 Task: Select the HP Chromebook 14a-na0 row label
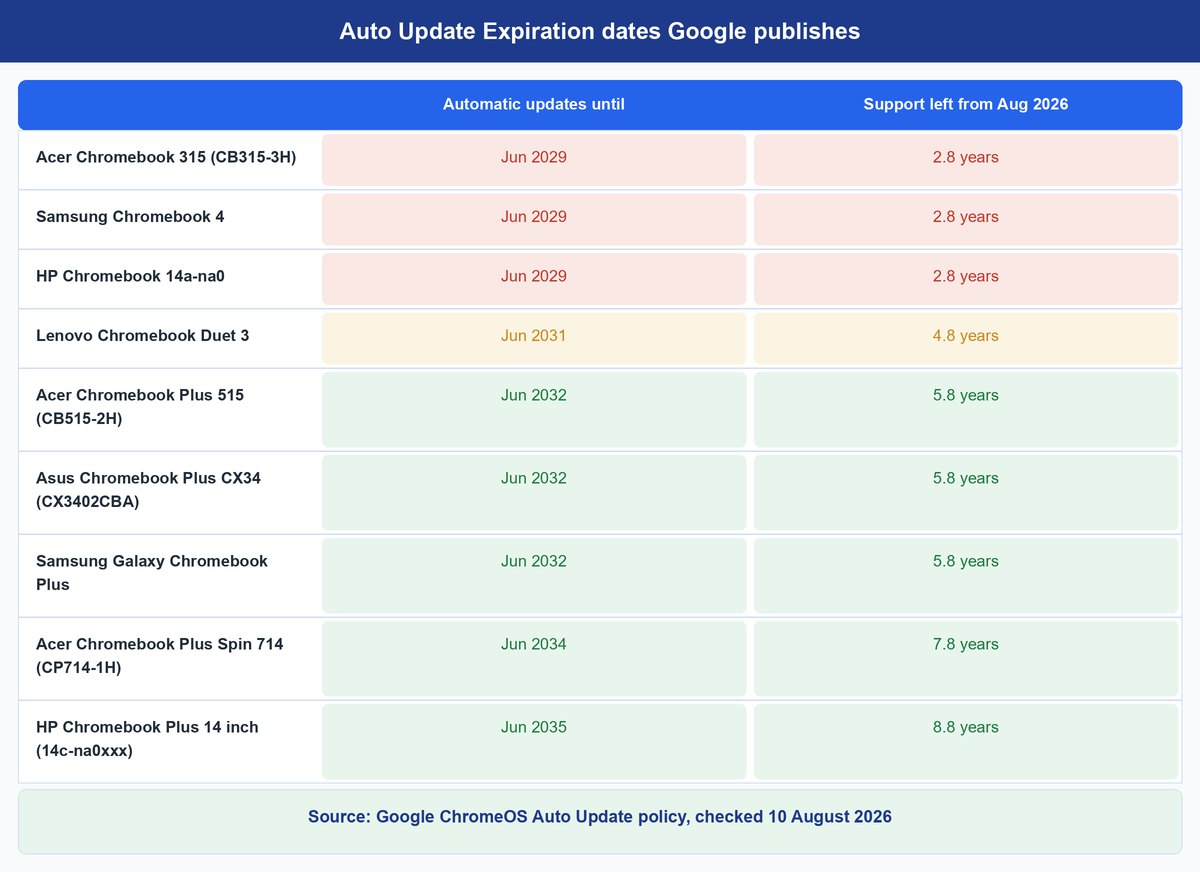pyautogui.click(x=130, y=276)
